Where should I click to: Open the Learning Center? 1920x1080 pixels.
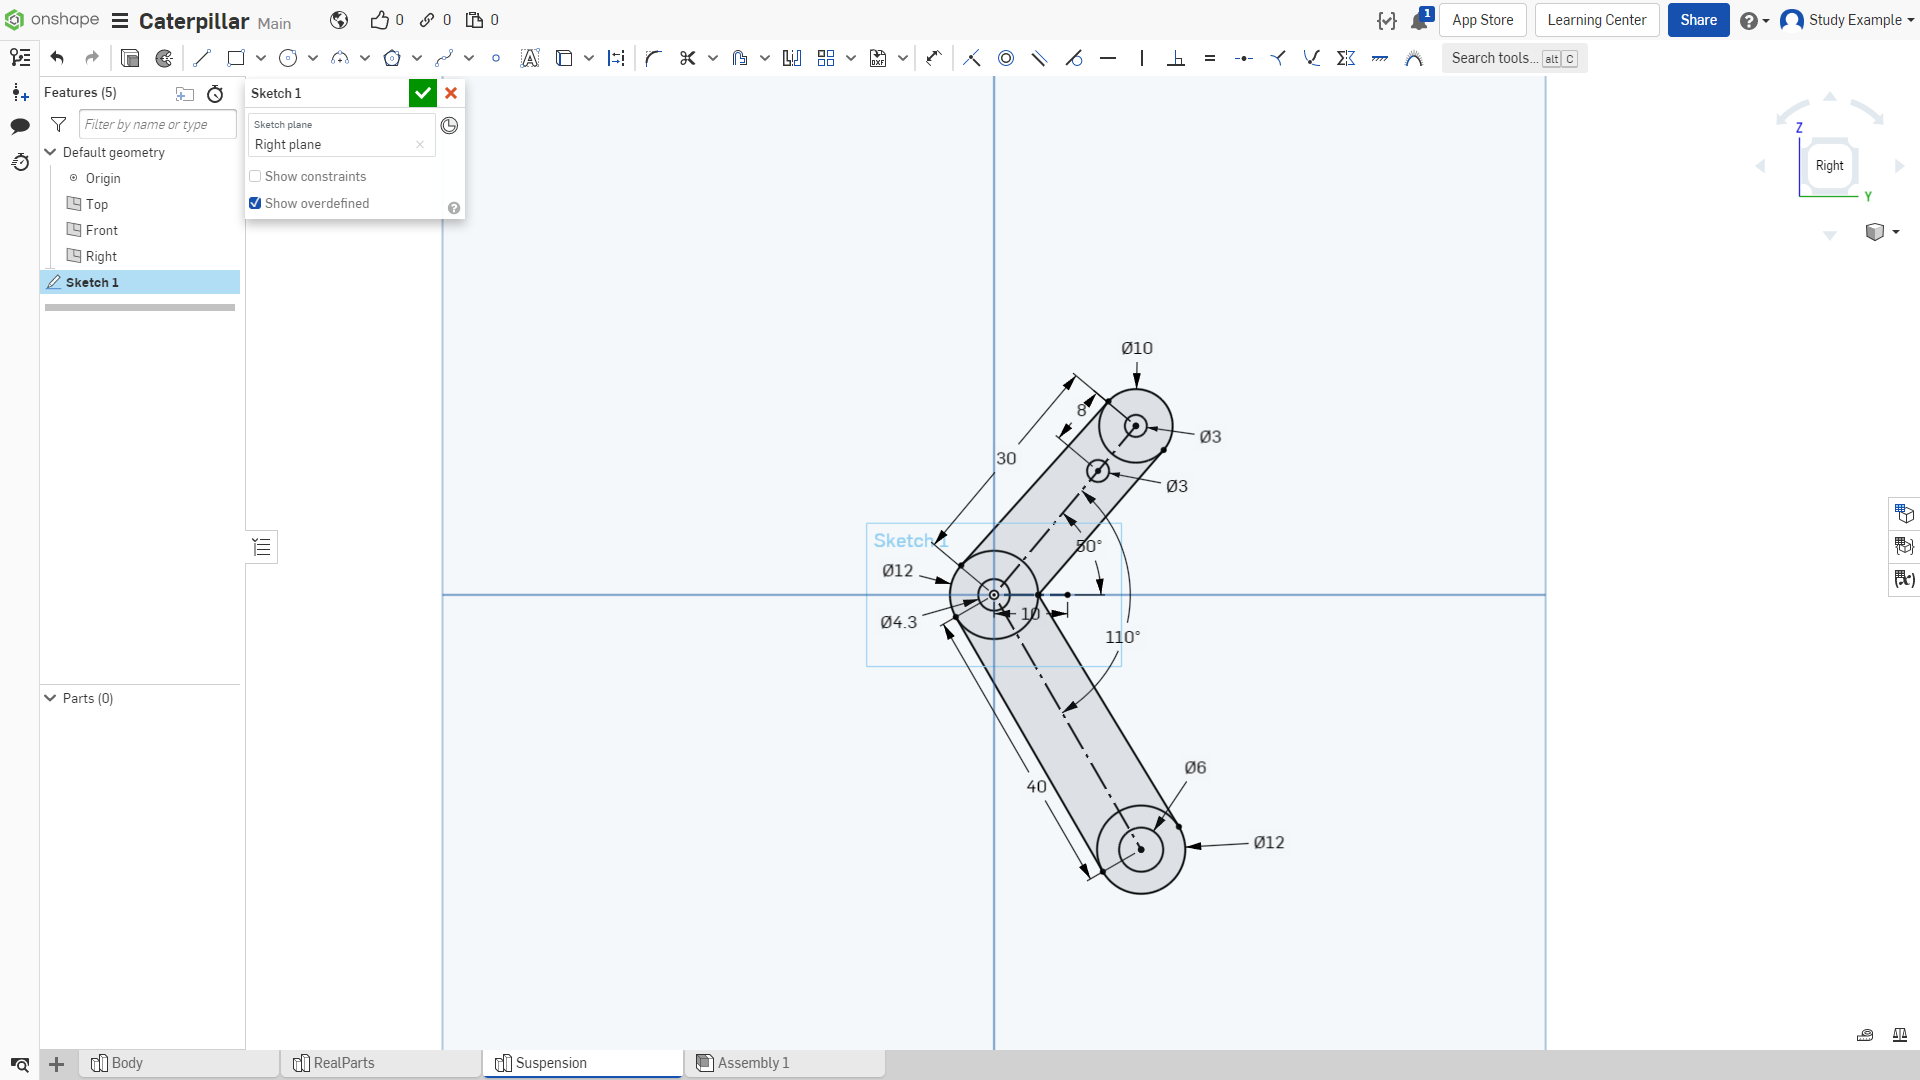(x=1596, y=20)
